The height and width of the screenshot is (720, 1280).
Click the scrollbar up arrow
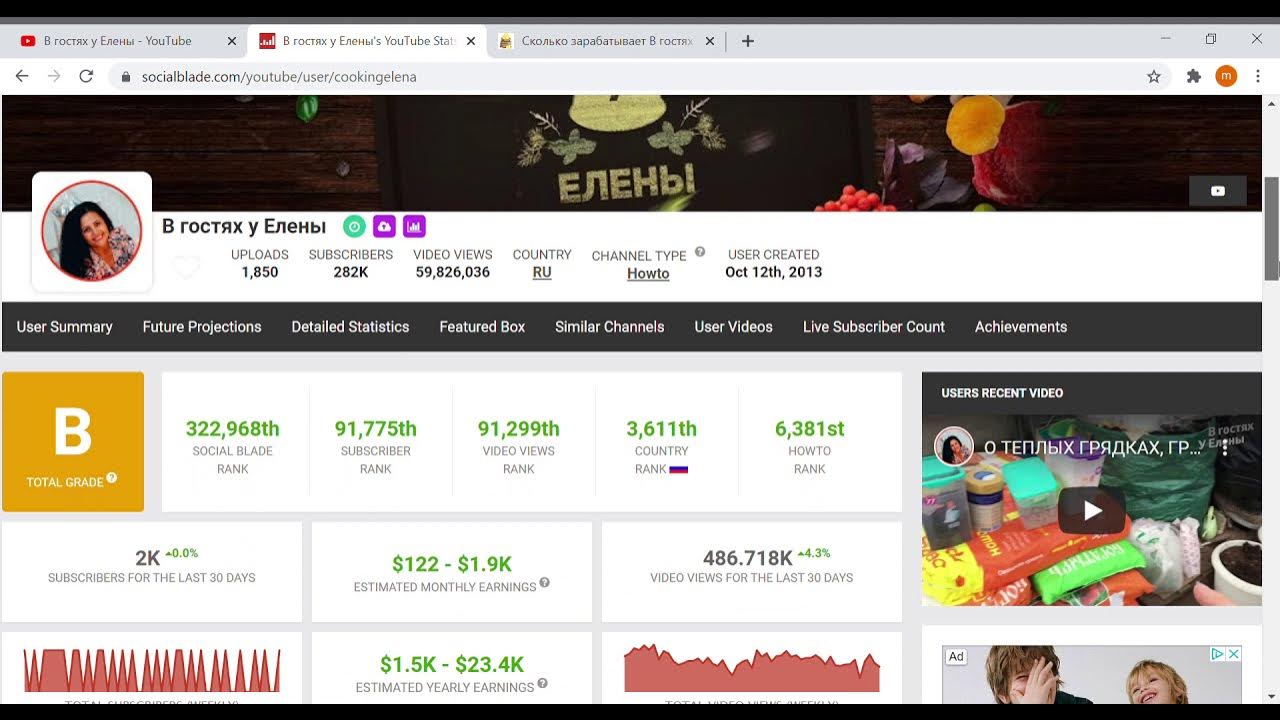(1271, 102)
